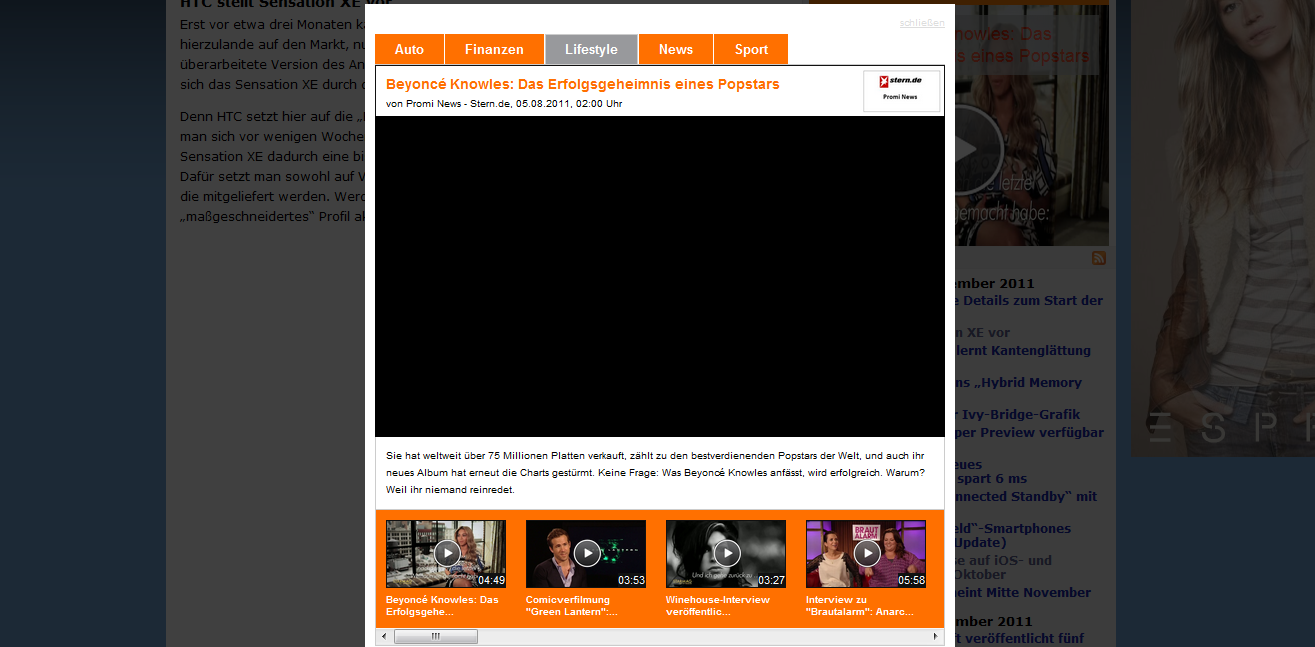Click the 04:49 duration on the Beyoncé thumbnail
The height and width of the screenshot is (647, 1315).
coord(491,580)
